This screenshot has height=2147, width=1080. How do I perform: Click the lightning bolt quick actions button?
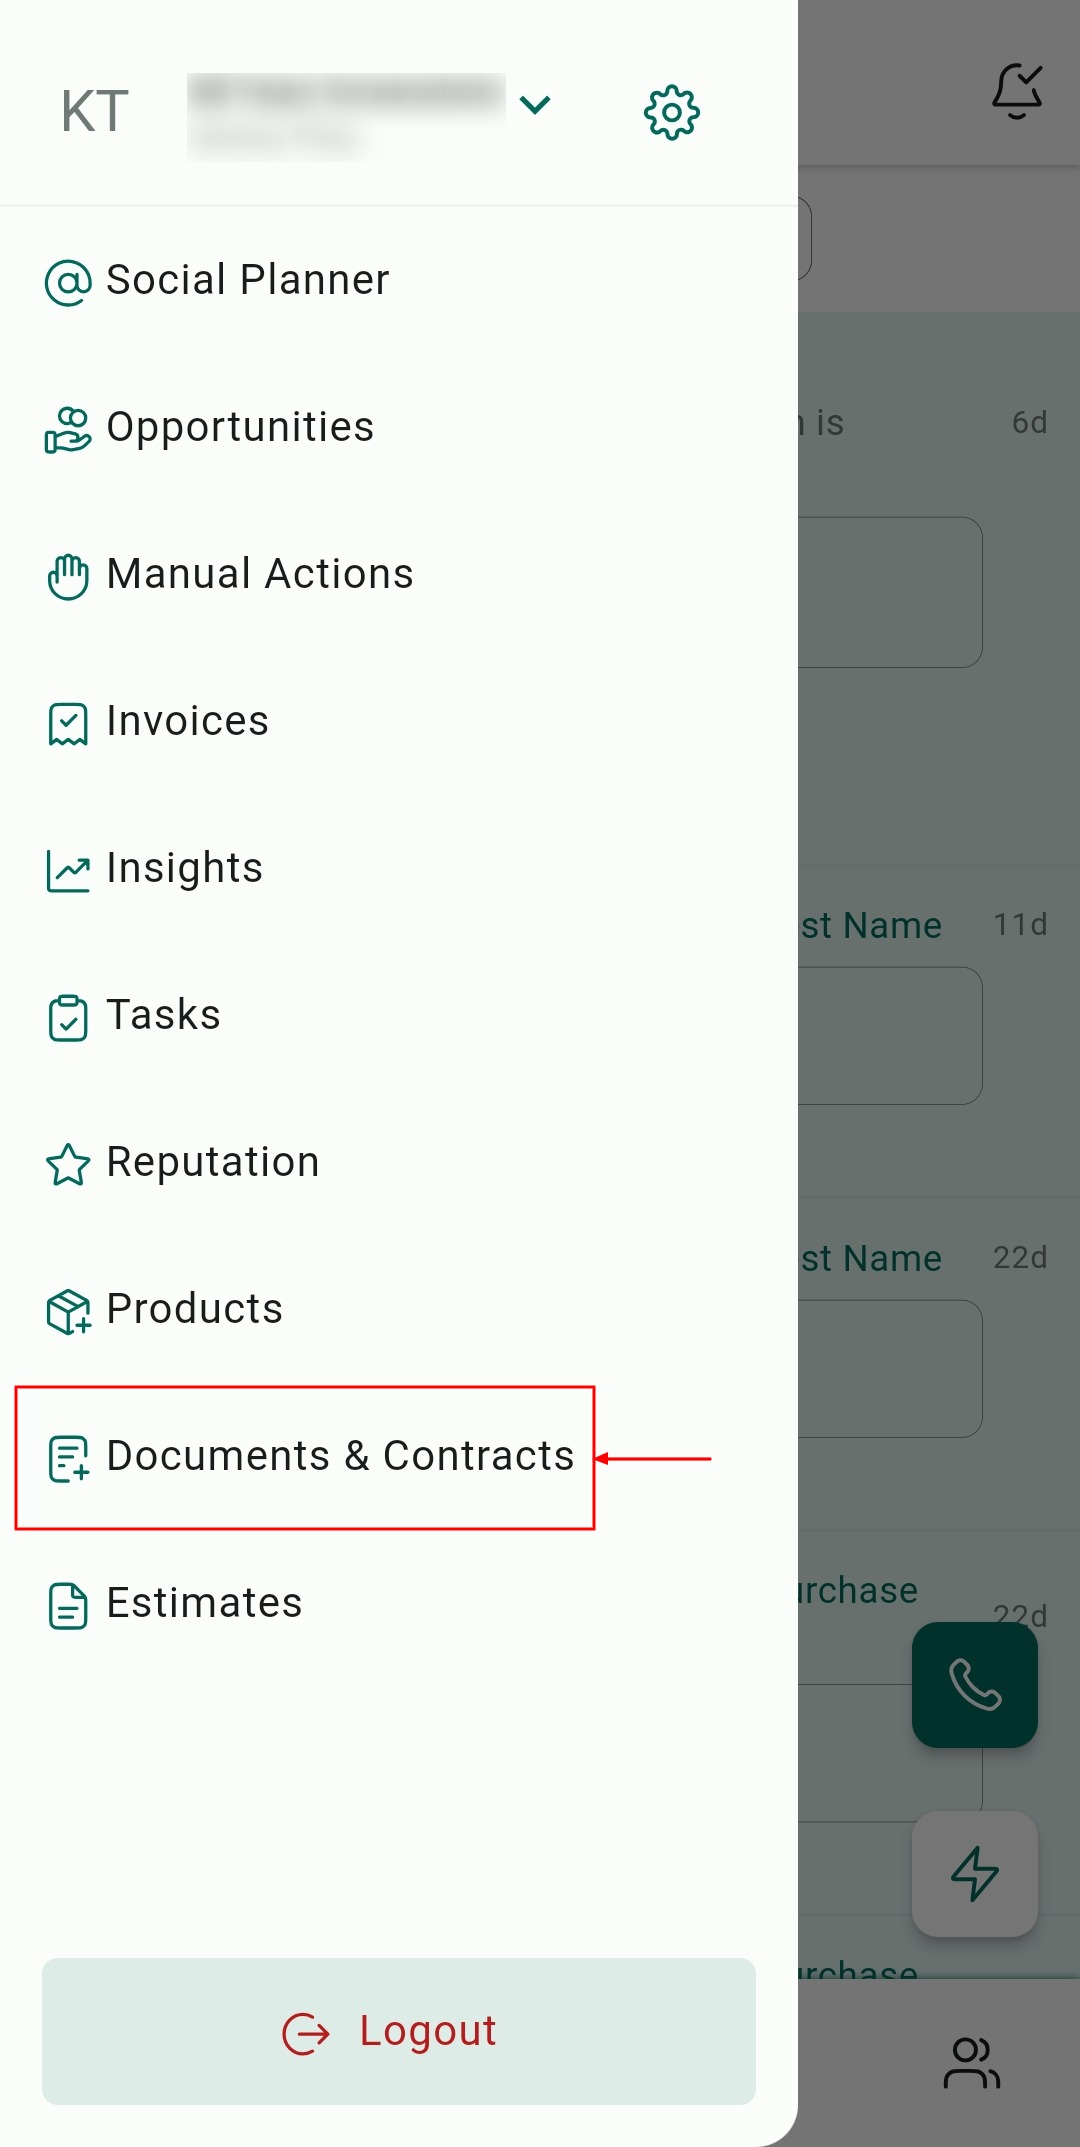point(974,1873)
